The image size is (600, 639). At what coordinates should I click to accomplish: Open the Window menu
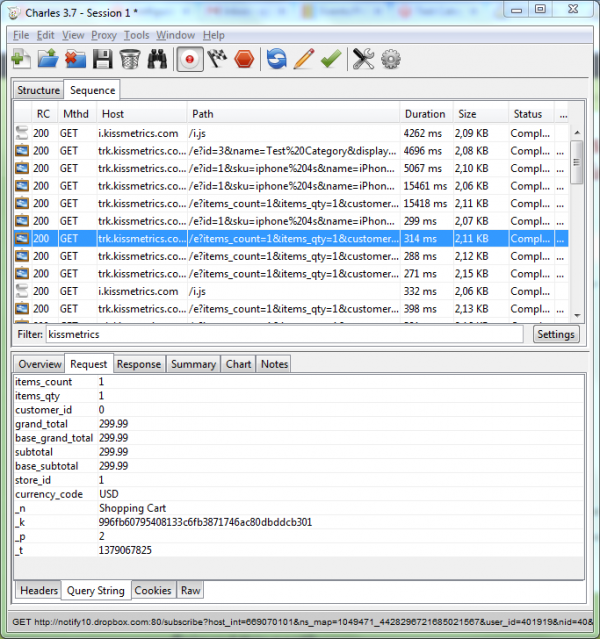(x=176, y=35)
